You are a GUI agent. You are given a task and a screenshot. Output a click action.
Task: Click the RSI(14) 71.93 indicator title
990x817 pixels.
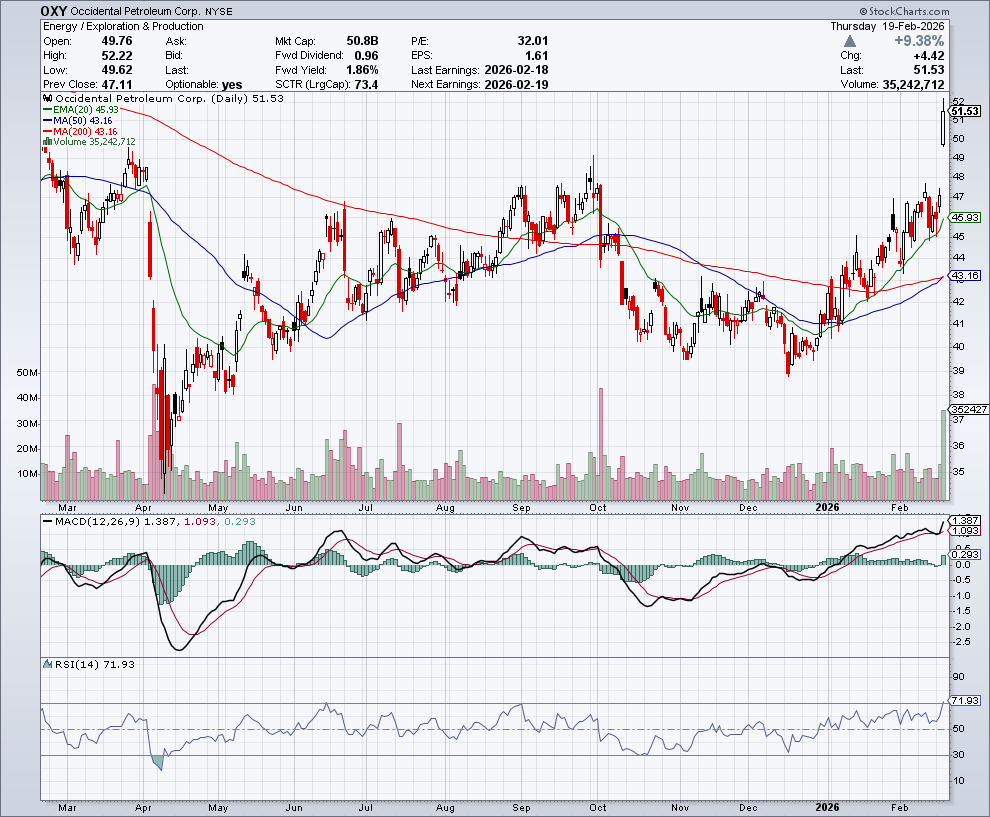95,664
